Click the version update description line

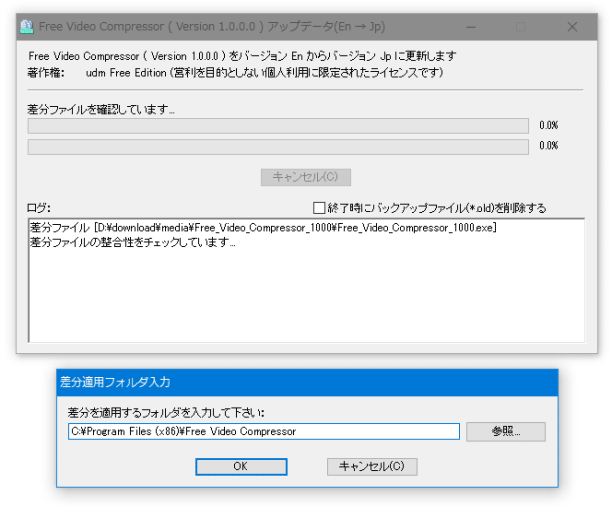click(242, 56)
